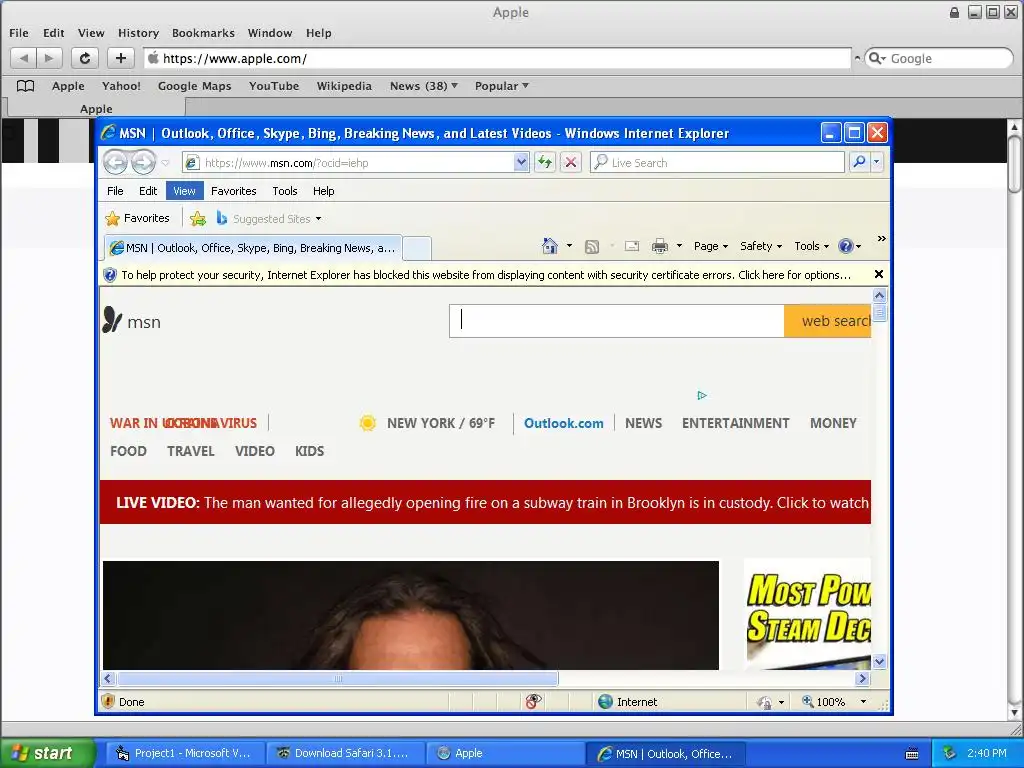This screenshot has width=1024, height=768.
Task: Click the RSS feeds icon in IE
Action: point(592,246)
